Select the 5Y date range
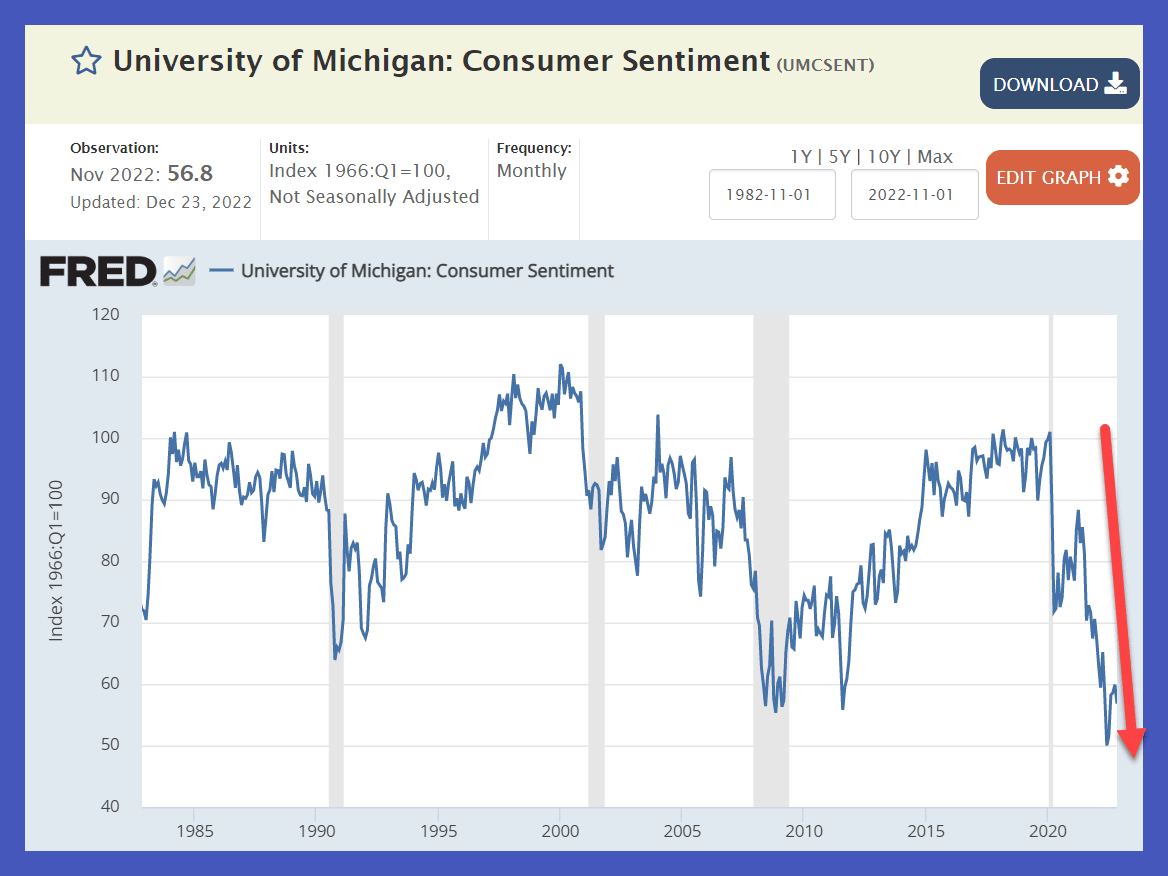This screenshot has width=1168, height=876. tap(839, 157)
